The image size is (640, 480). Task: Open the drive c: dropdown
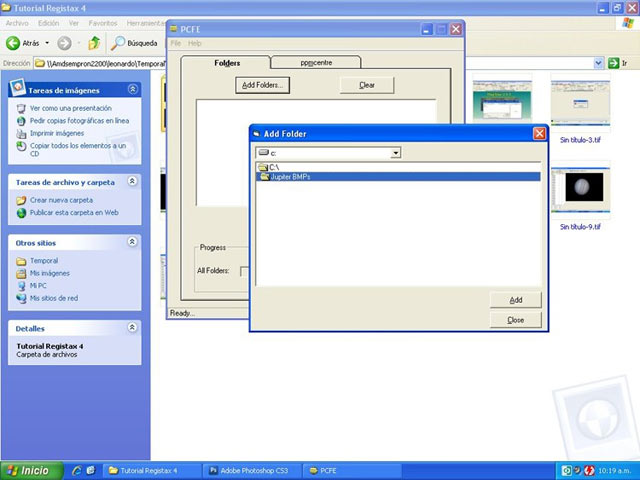396,153
